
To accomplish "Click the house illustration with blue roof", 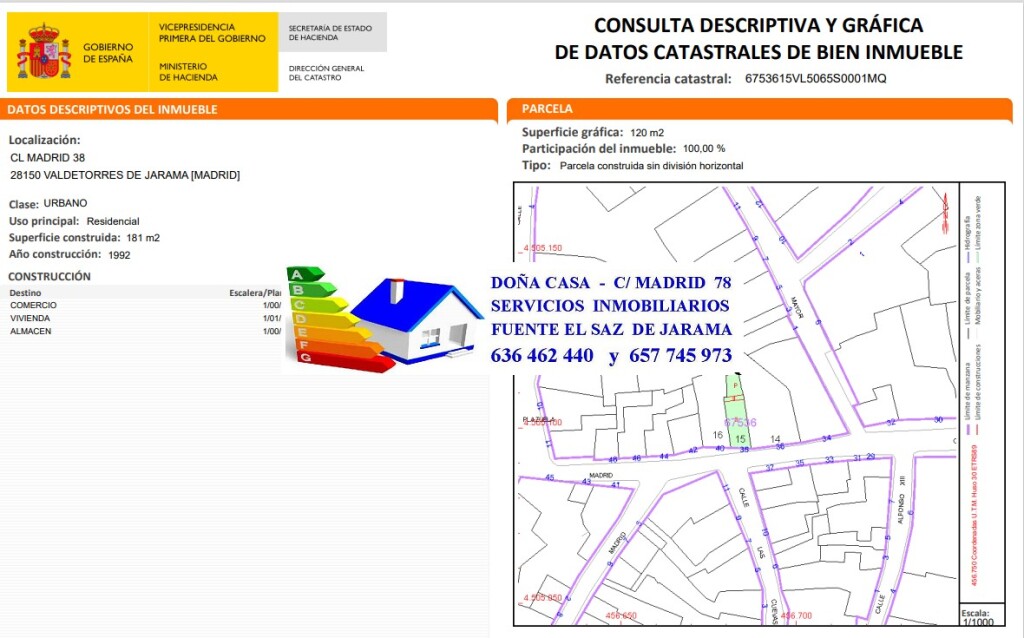I will click(416, 321).
